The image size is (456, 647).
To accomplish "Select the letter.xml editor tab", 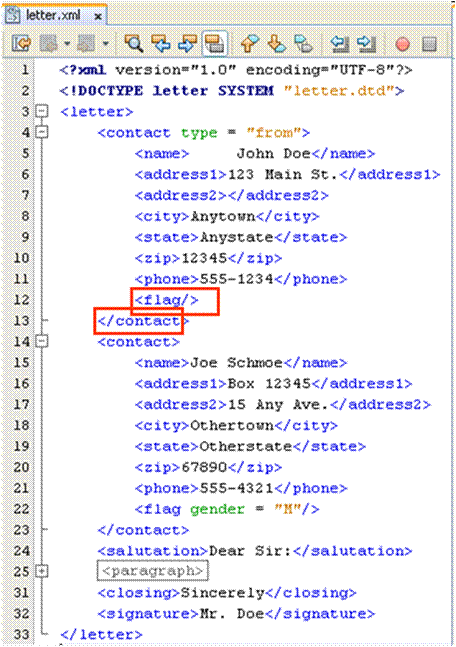I will pyautogui.click(x=53, y=15).
